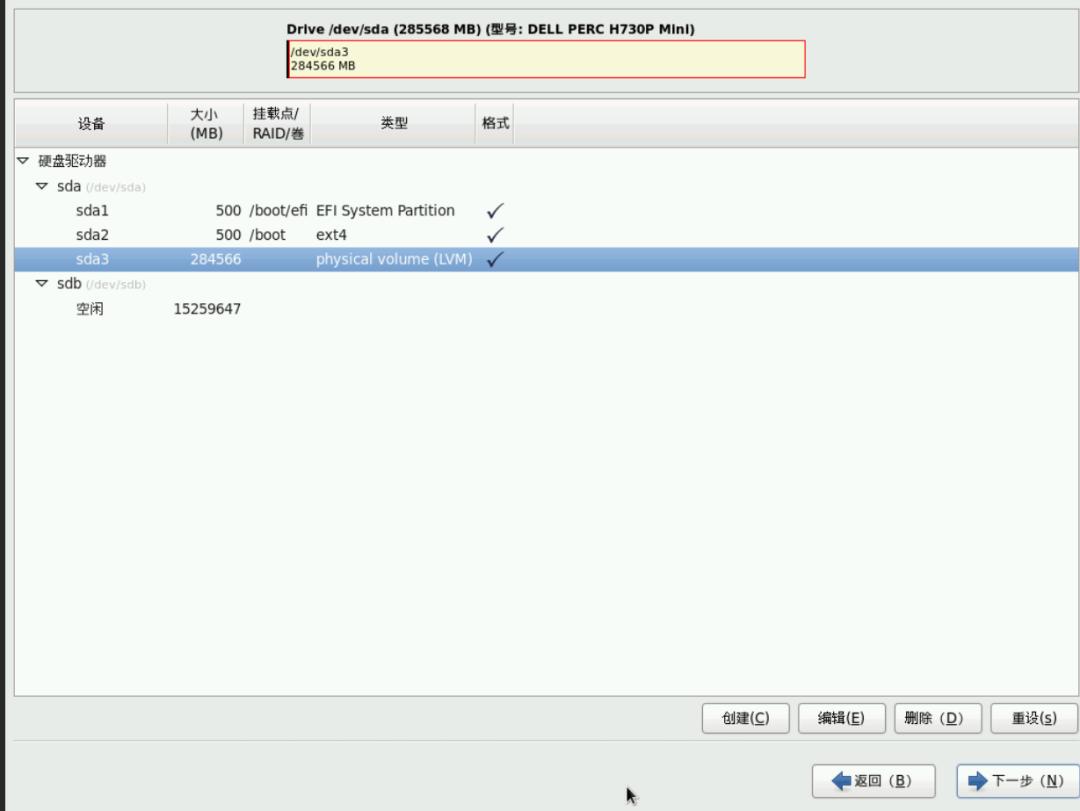Click the /boot/efi mount point cell

pos(278,211)
